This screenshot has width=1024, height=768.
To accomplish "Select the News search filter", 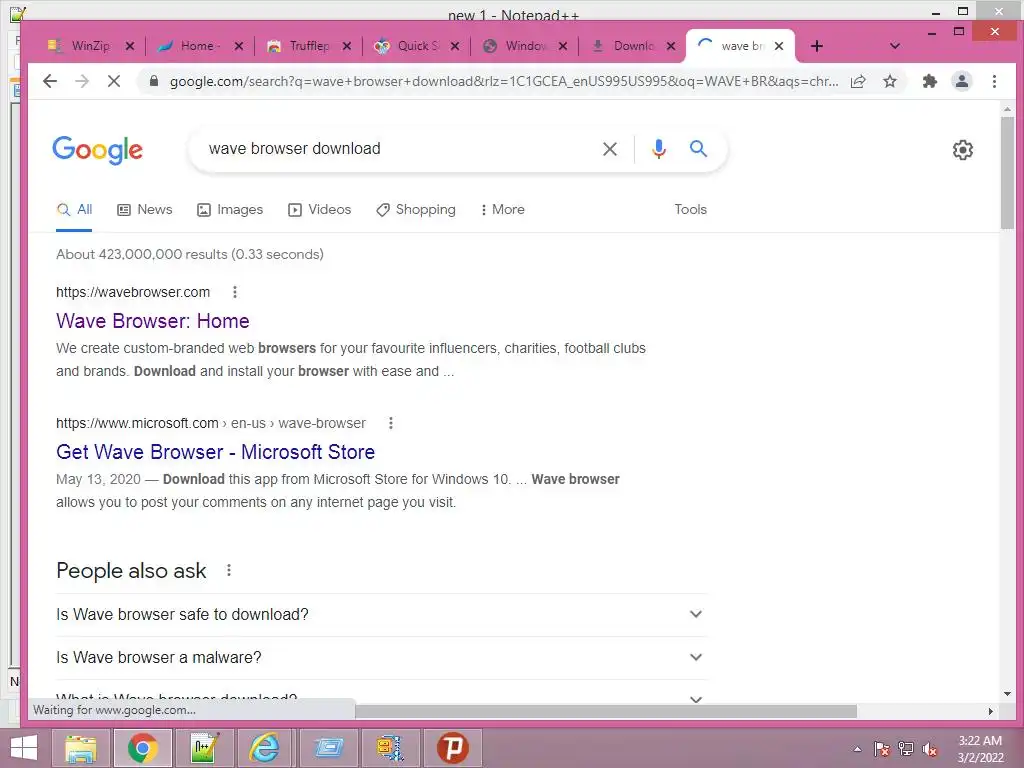I will pyautogui.click(x=145, y=210).
